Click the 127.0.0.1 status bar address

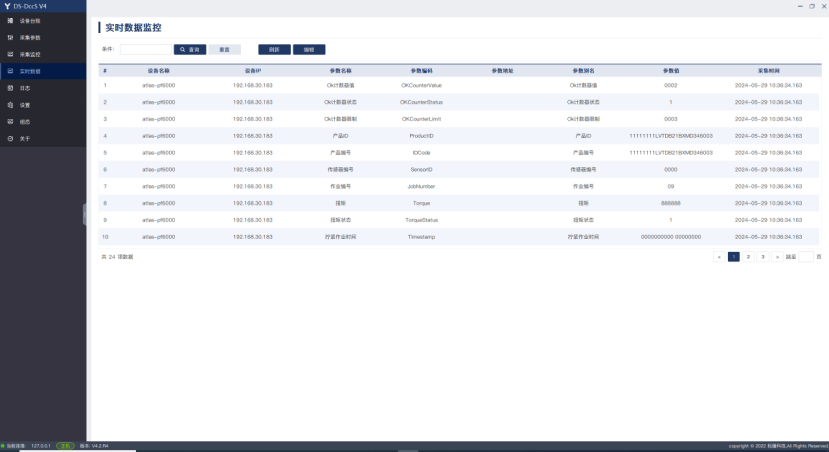coord(41,446)
